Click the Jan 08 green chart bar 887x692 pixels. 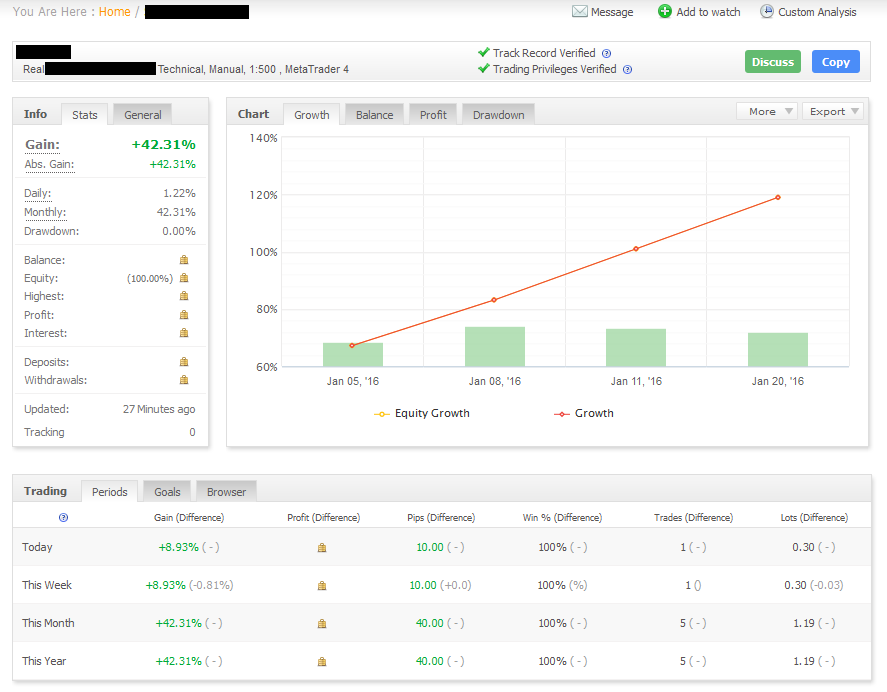point(494,346)
